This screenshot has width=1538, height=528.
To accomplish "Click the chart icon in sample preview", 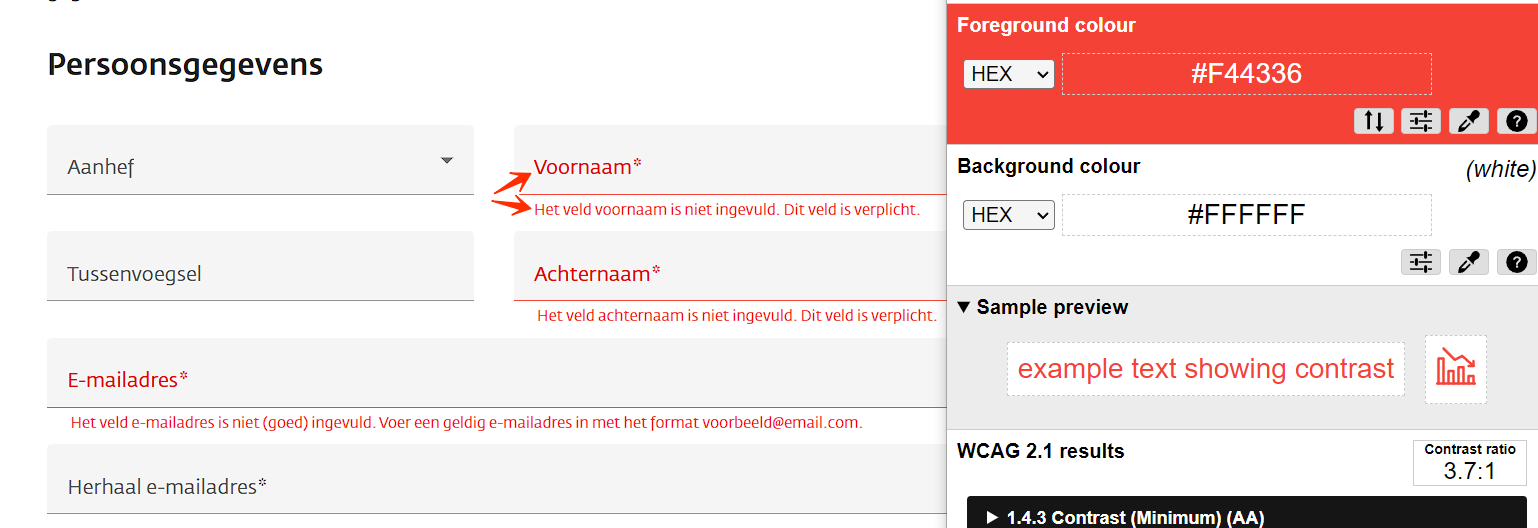I will point(1455,369).
